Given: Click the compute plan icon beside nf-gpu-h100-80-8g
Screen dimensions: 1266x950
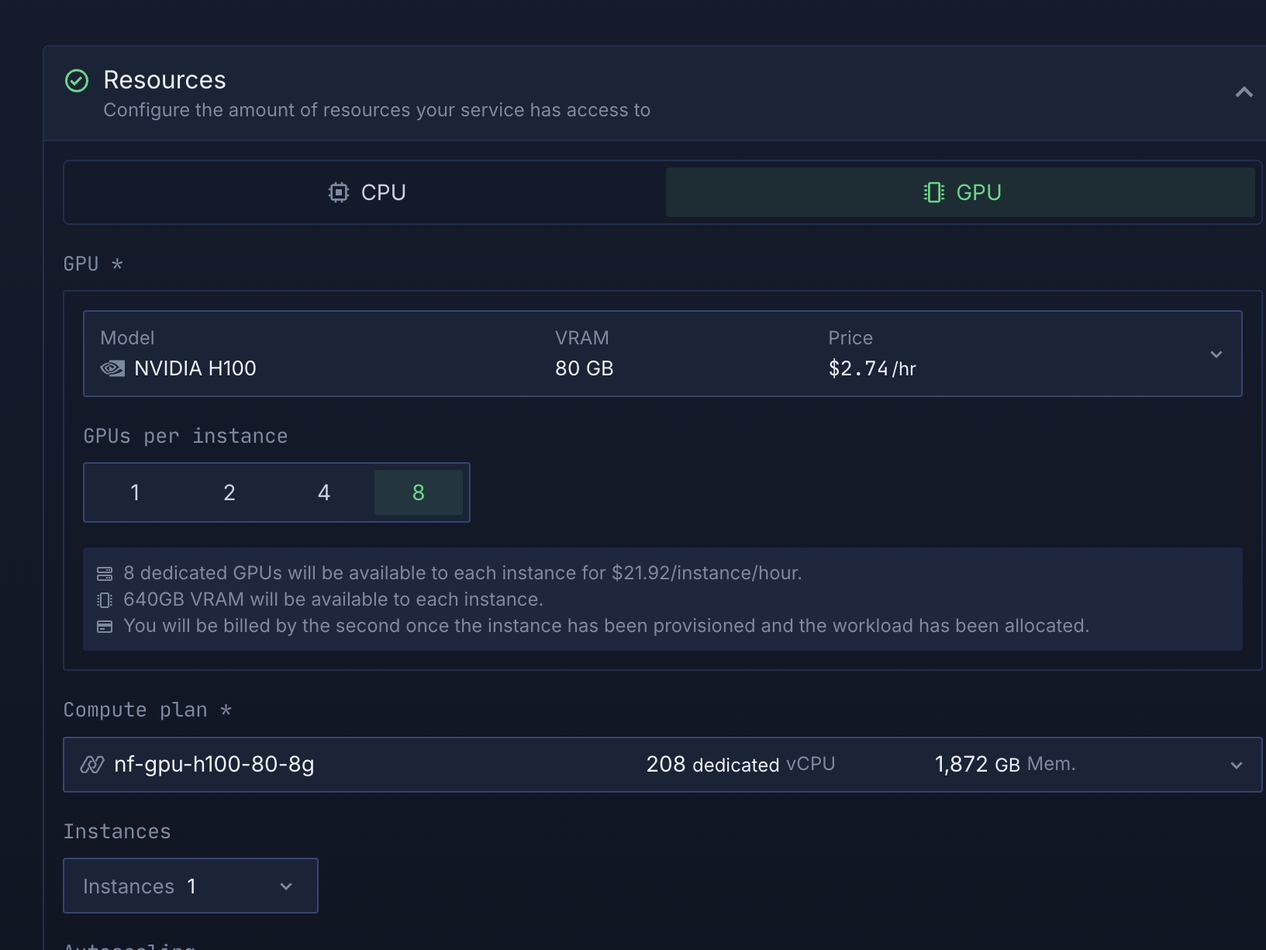Looking at the screenshot, I should [92, 765].
